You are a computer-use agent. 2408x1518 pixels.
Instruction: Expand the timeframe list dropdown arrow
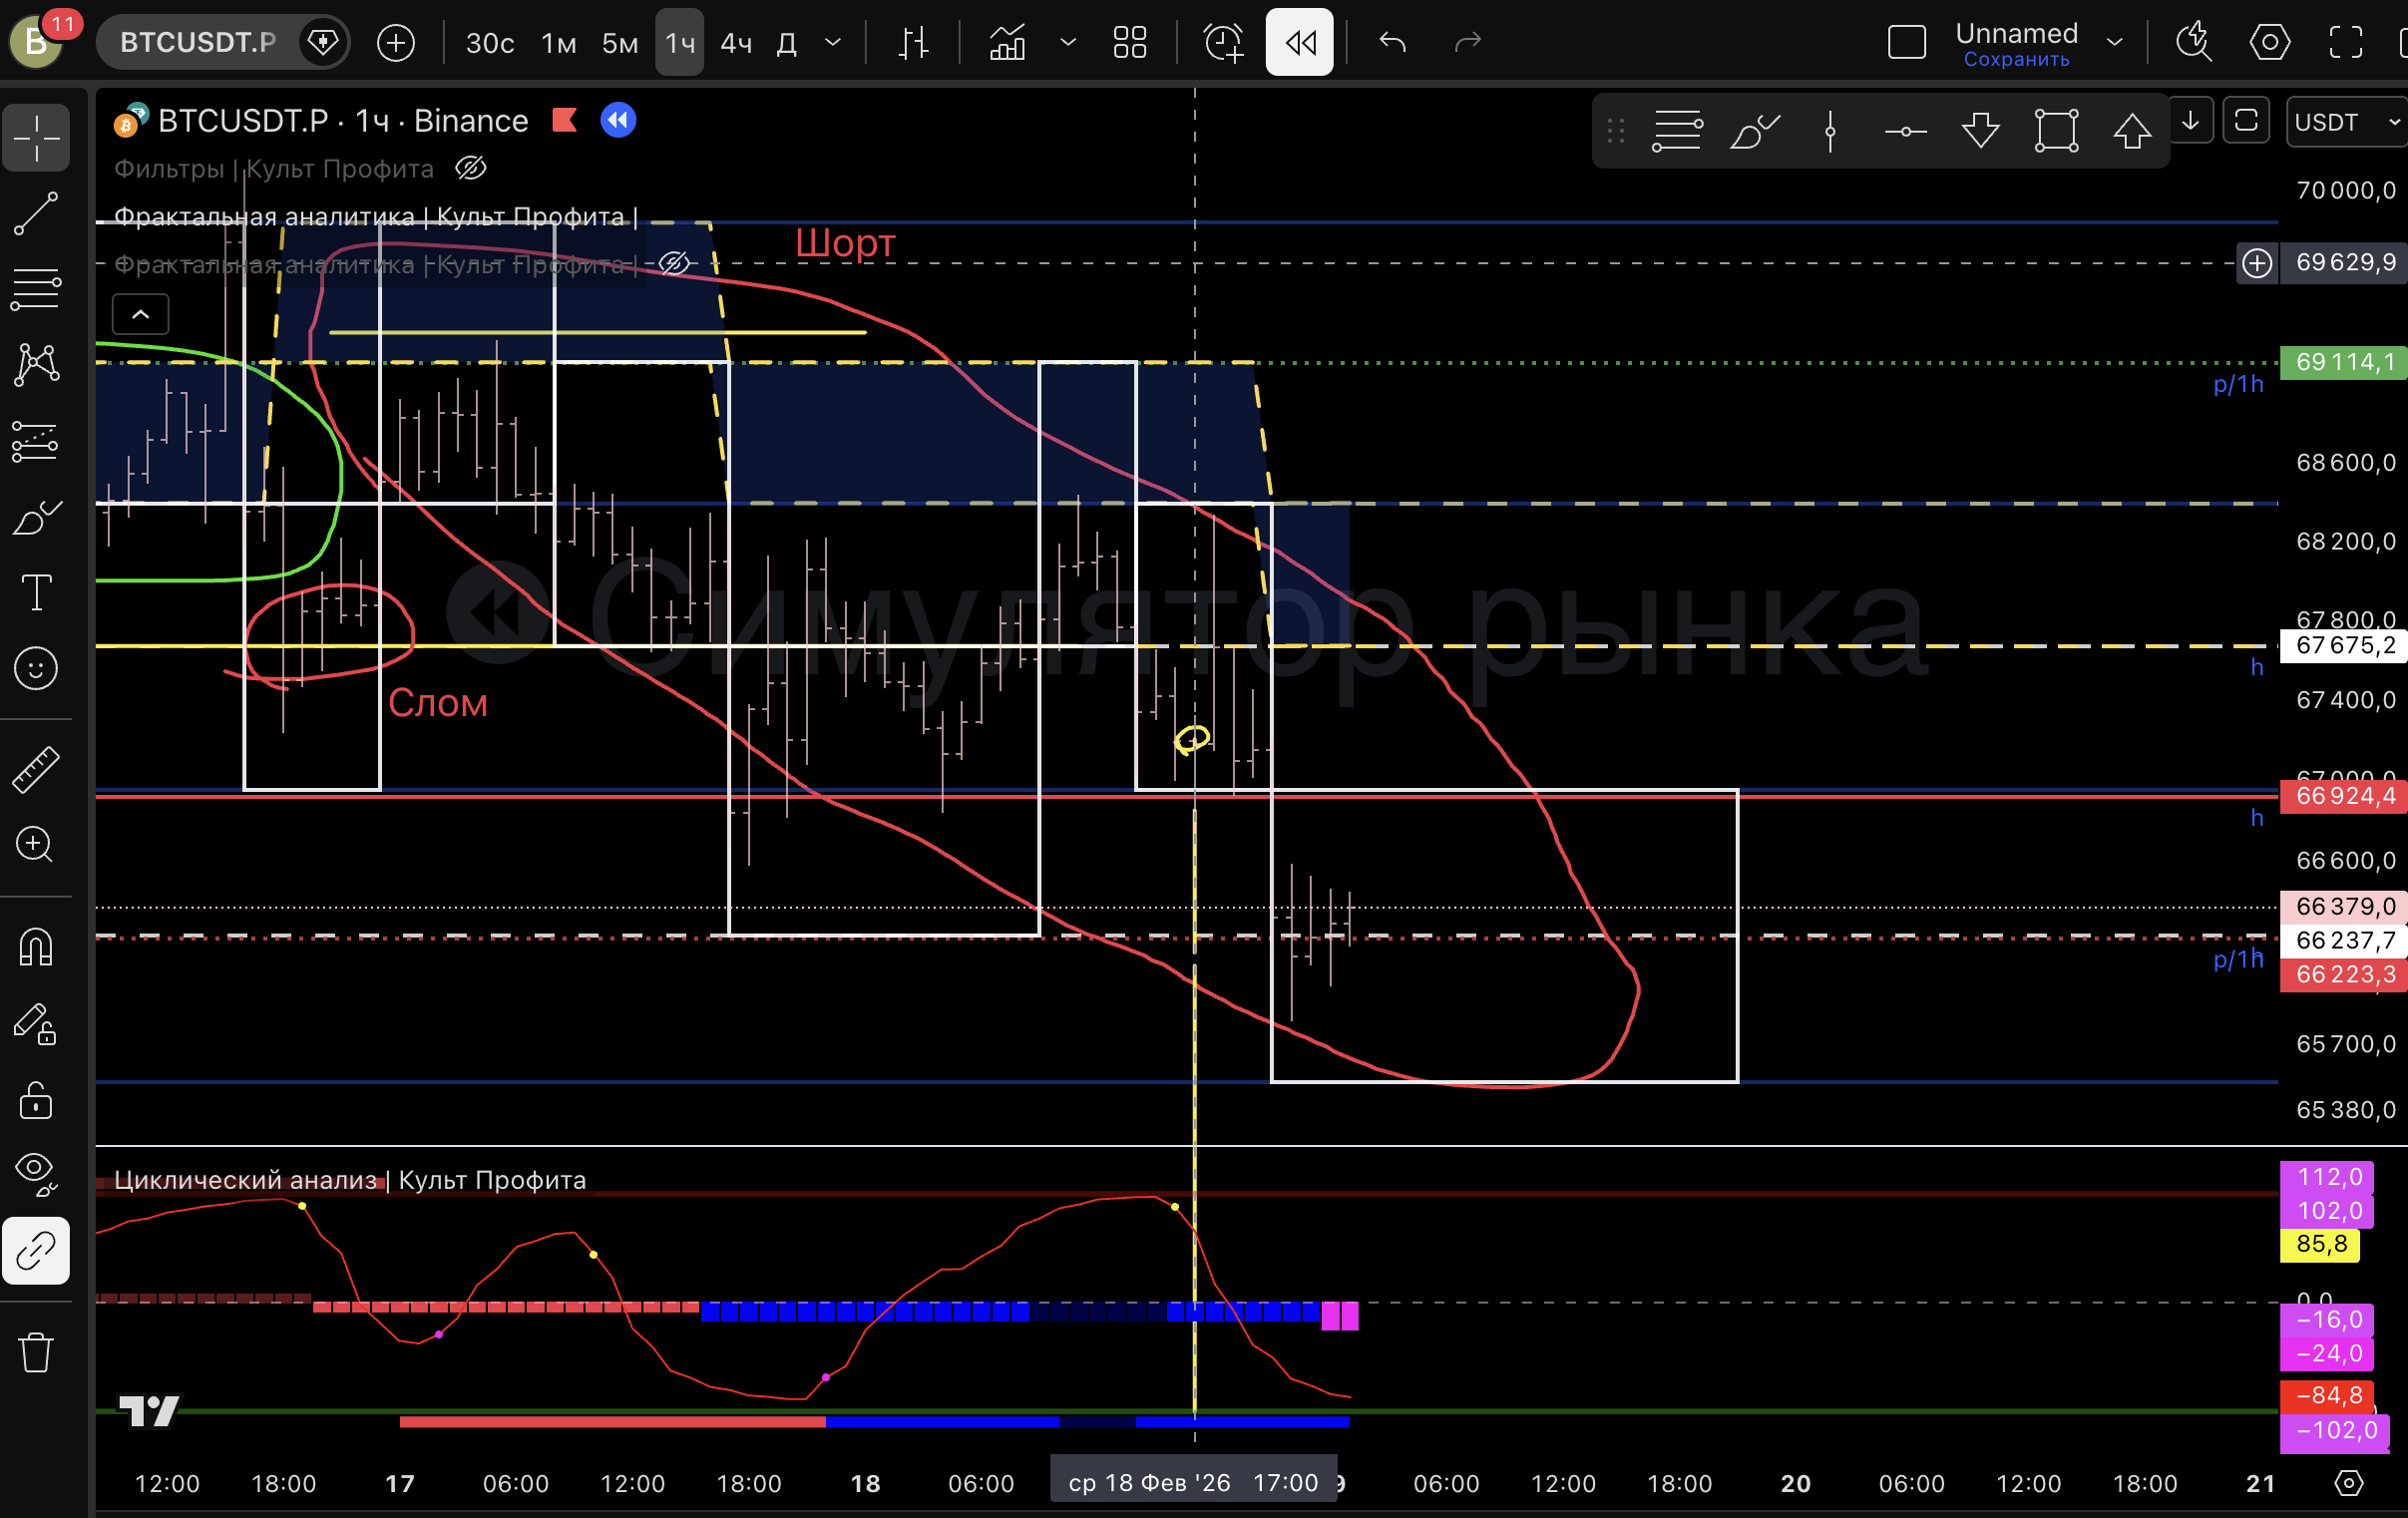click(x=832, y=42)
